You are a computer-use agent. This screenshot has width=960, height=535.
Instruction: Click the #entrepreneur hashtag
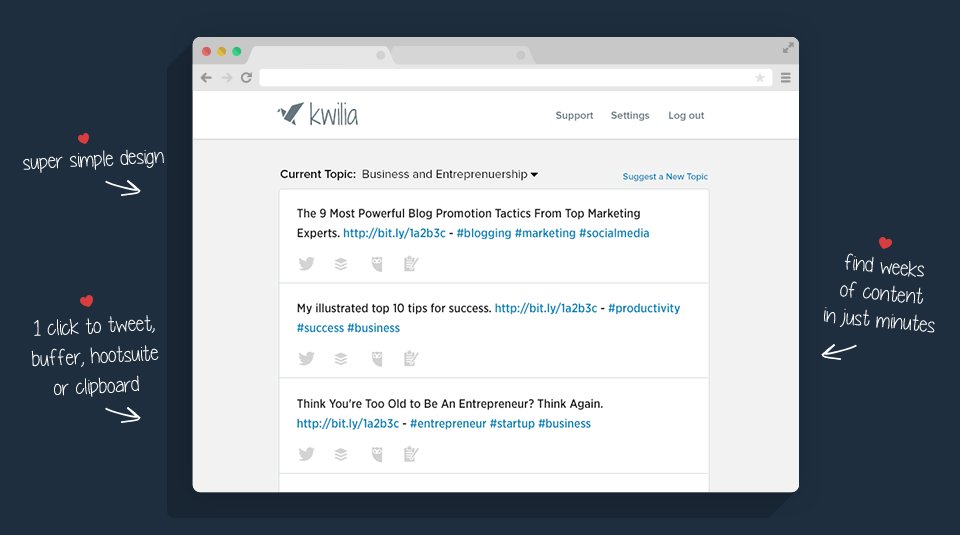click(x=448, y=424)
